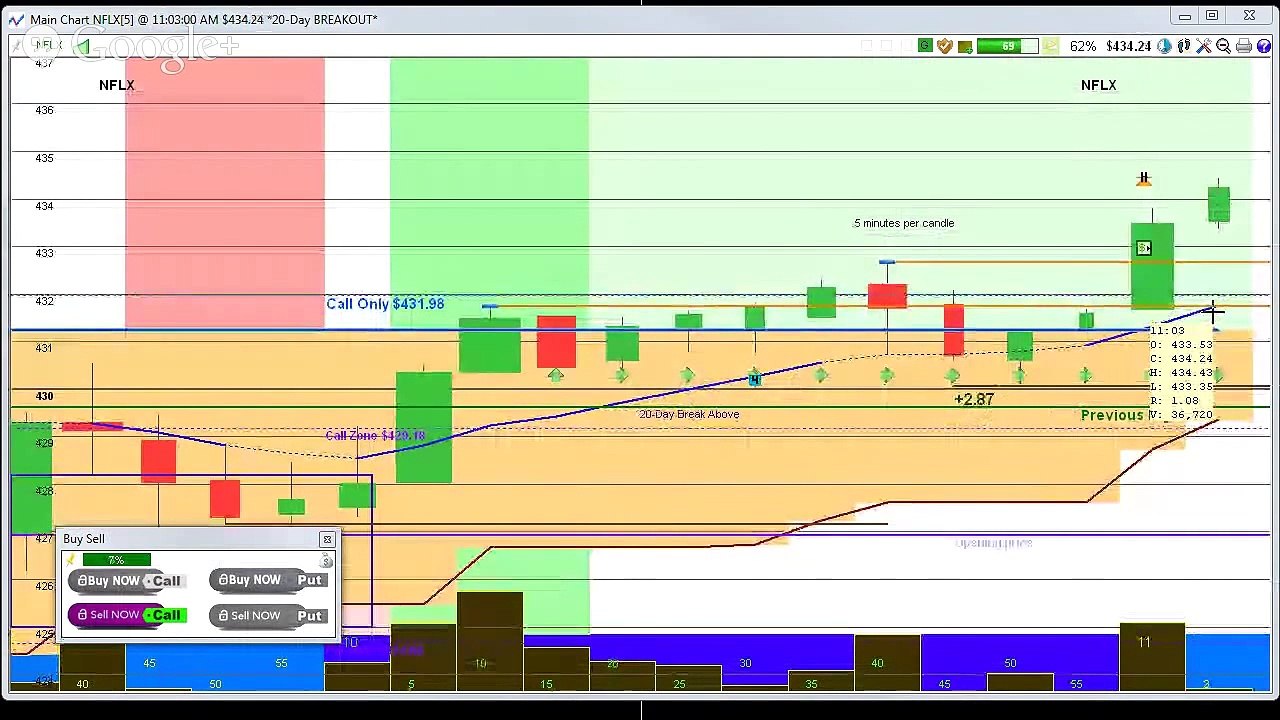1280x720 pixels.
Task: Click the orange shield checkmark icon
Action: coord(945,46)
